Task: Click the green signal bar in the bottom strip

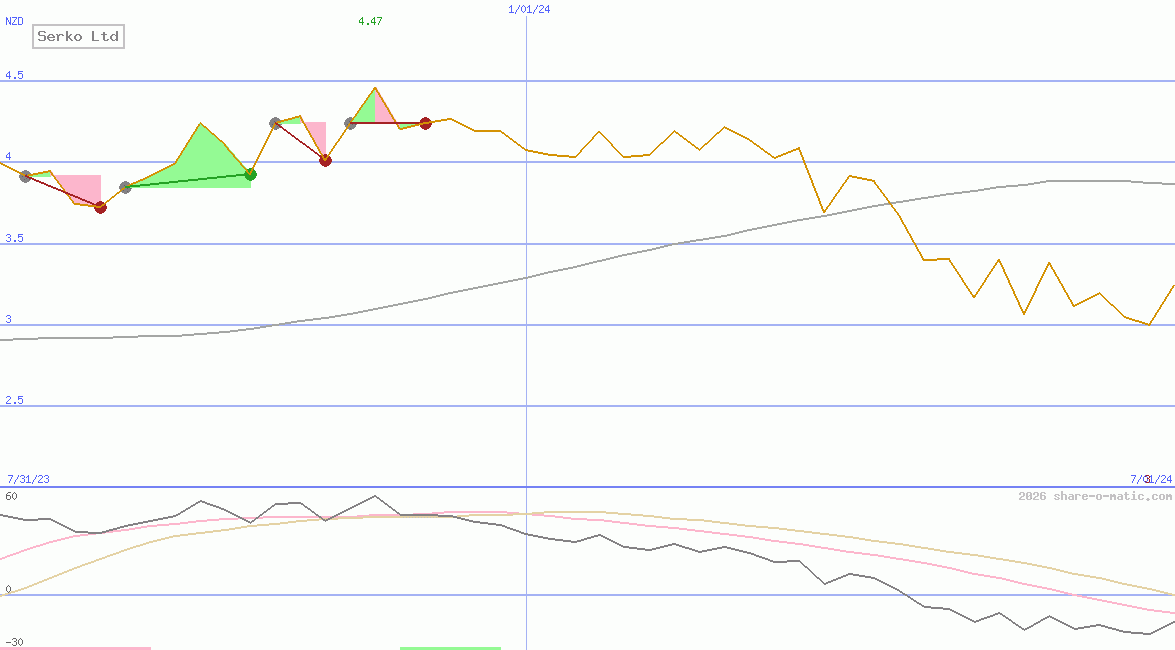Action: coord(450,648)
